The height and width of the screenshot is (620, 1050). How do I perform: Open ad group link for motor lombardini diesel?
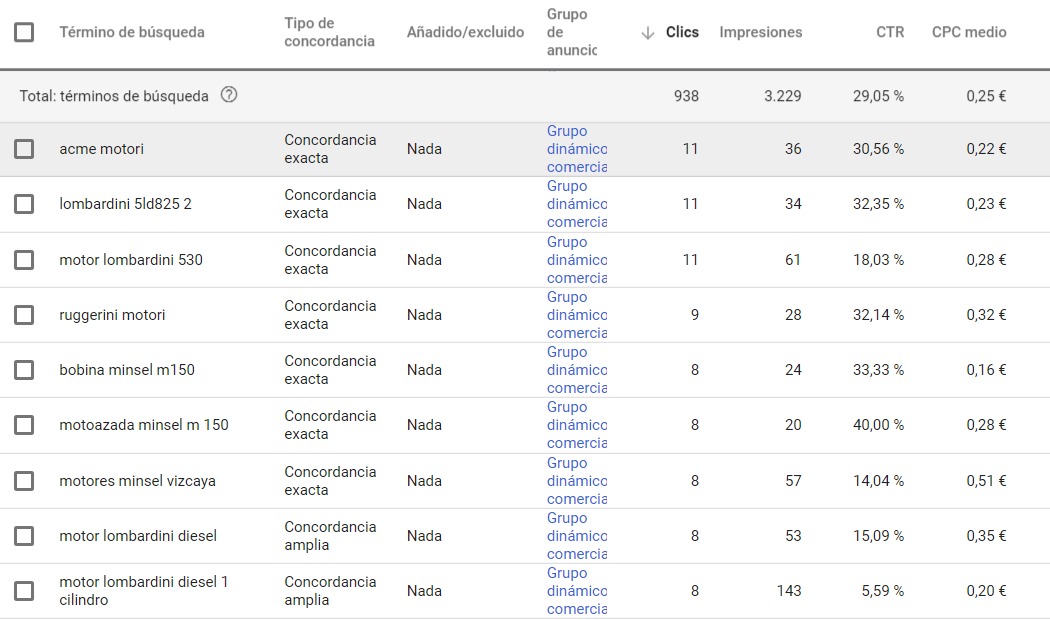[x=576, y=536]
